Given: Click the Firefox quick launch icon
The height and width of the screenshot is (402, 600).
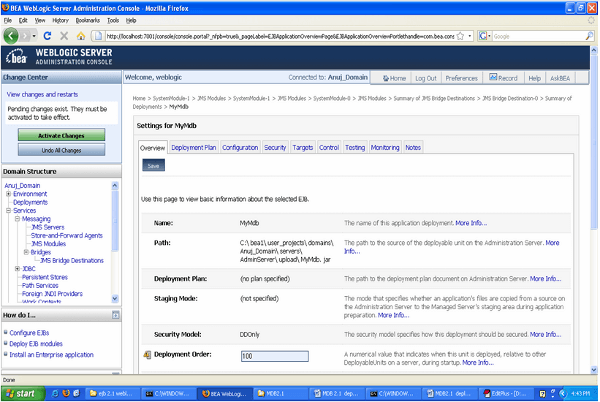Looking at the screenshot, I should pyautogui.click(x=65, y=393).
